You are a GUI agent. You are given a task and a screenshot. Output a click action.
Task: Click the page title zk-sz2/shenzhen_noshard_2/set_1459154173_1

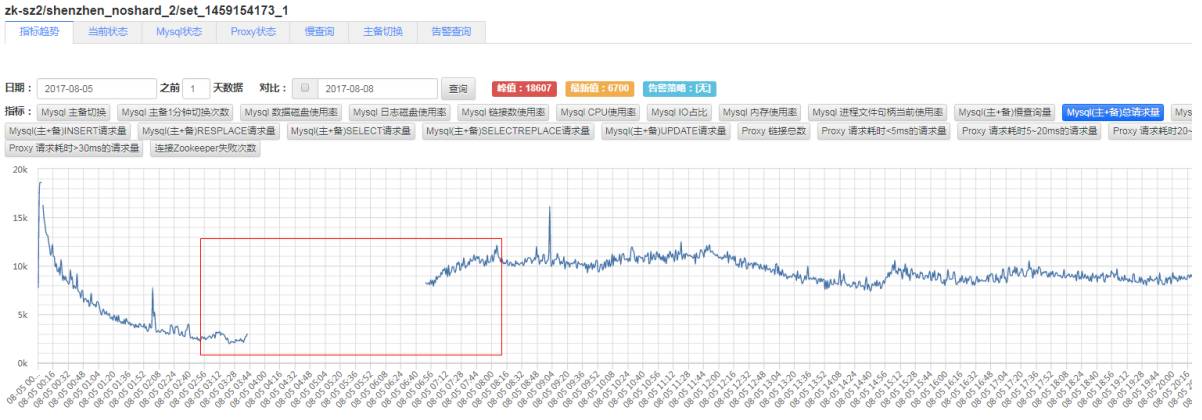(147, 9)
